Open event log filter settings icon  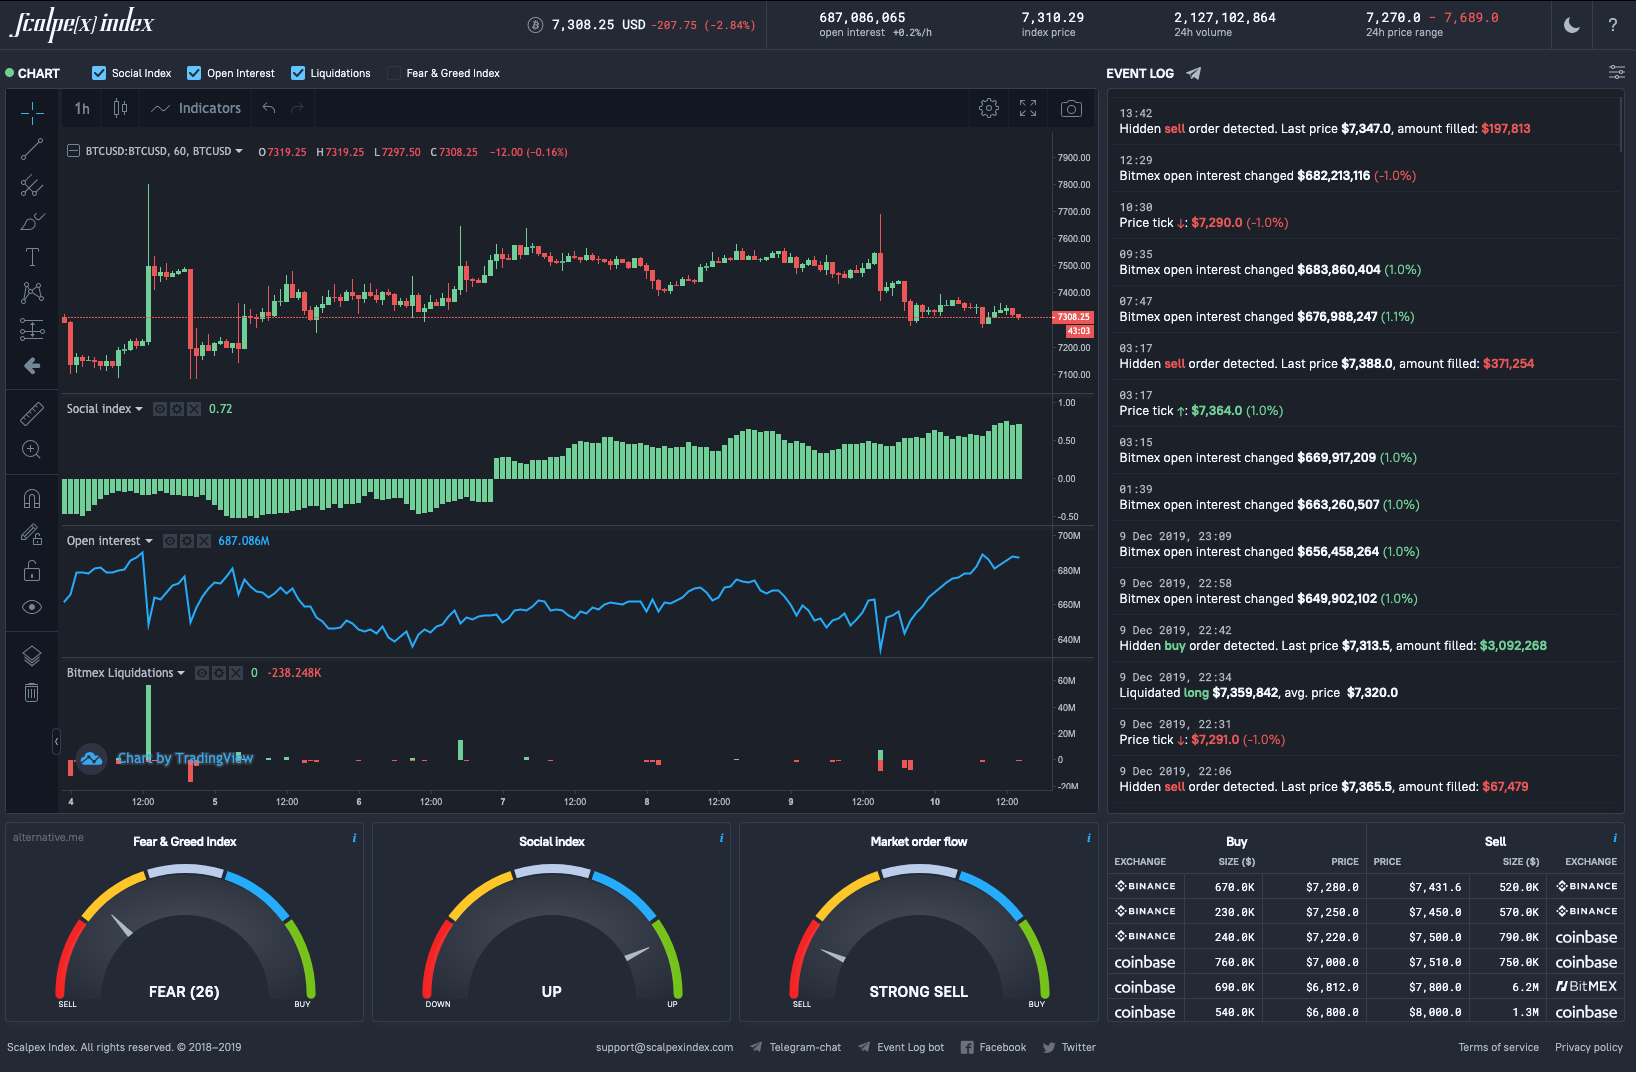1616,72
